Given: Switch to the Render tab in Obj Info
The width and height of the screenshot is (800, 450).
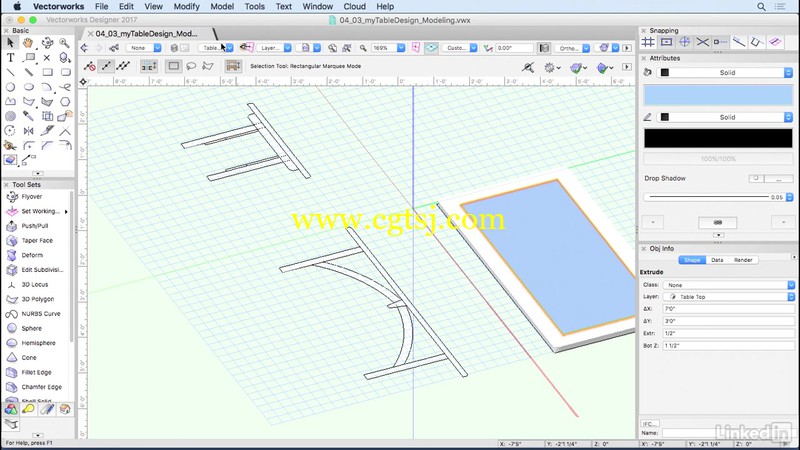Looking at the screenshot, I should click(743, 260).
